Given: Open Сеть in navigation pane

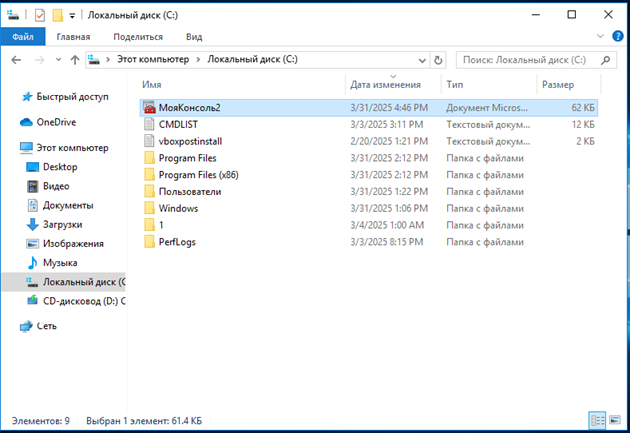Looking at the screenshot, I should (47, 326).
